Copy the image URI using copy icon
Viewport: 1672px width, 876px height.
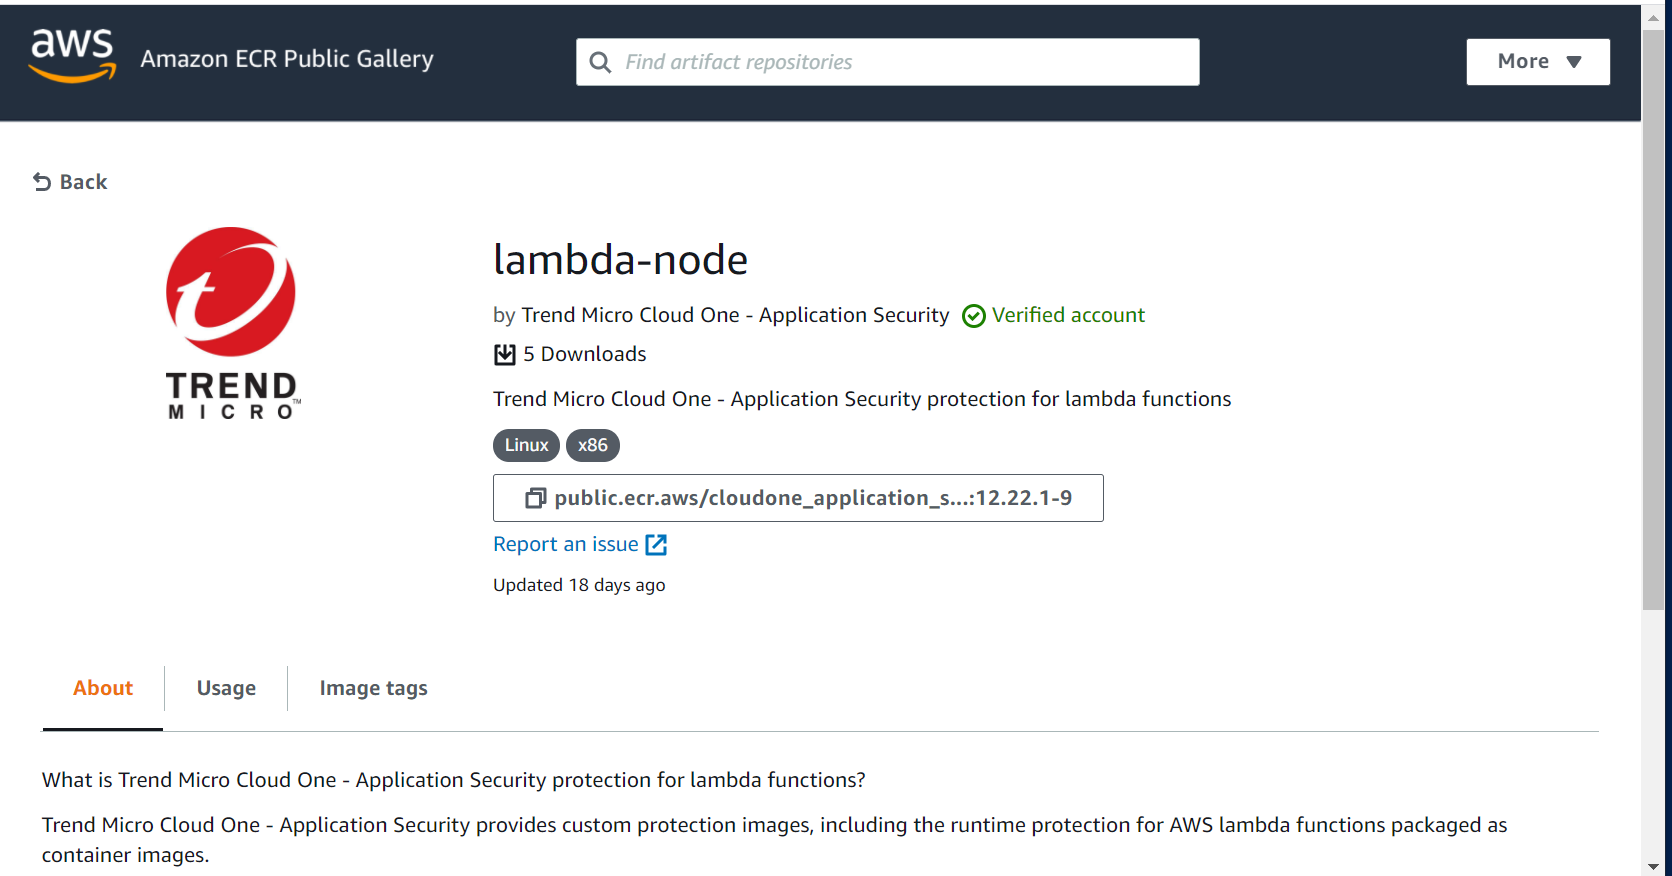point(536,498)
